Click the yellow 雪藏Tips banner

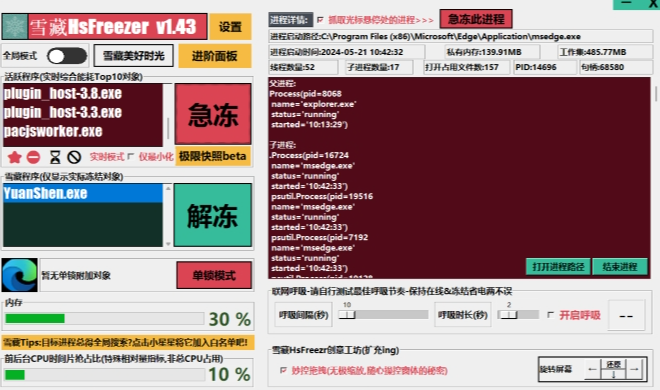(x=128, y=342)
